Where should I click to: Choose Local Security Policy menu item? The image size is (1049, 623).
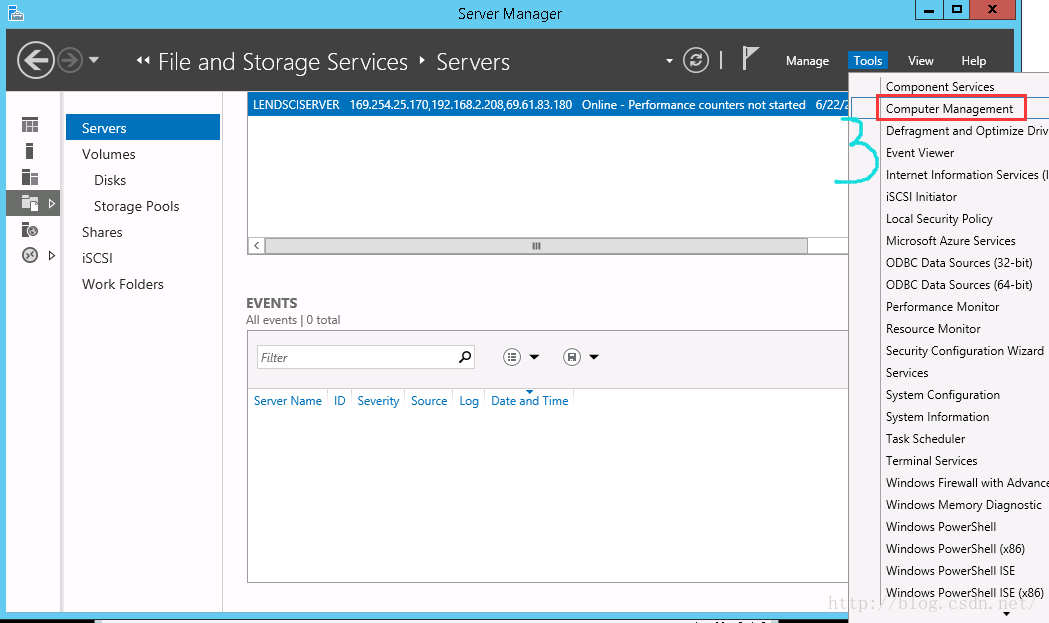939,219
